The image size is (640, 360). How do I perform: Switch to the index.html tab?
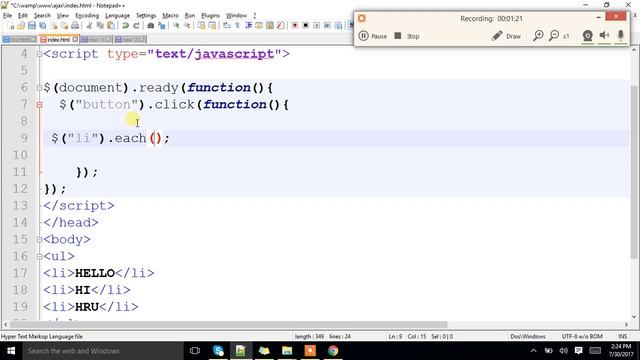coord(58,40)
